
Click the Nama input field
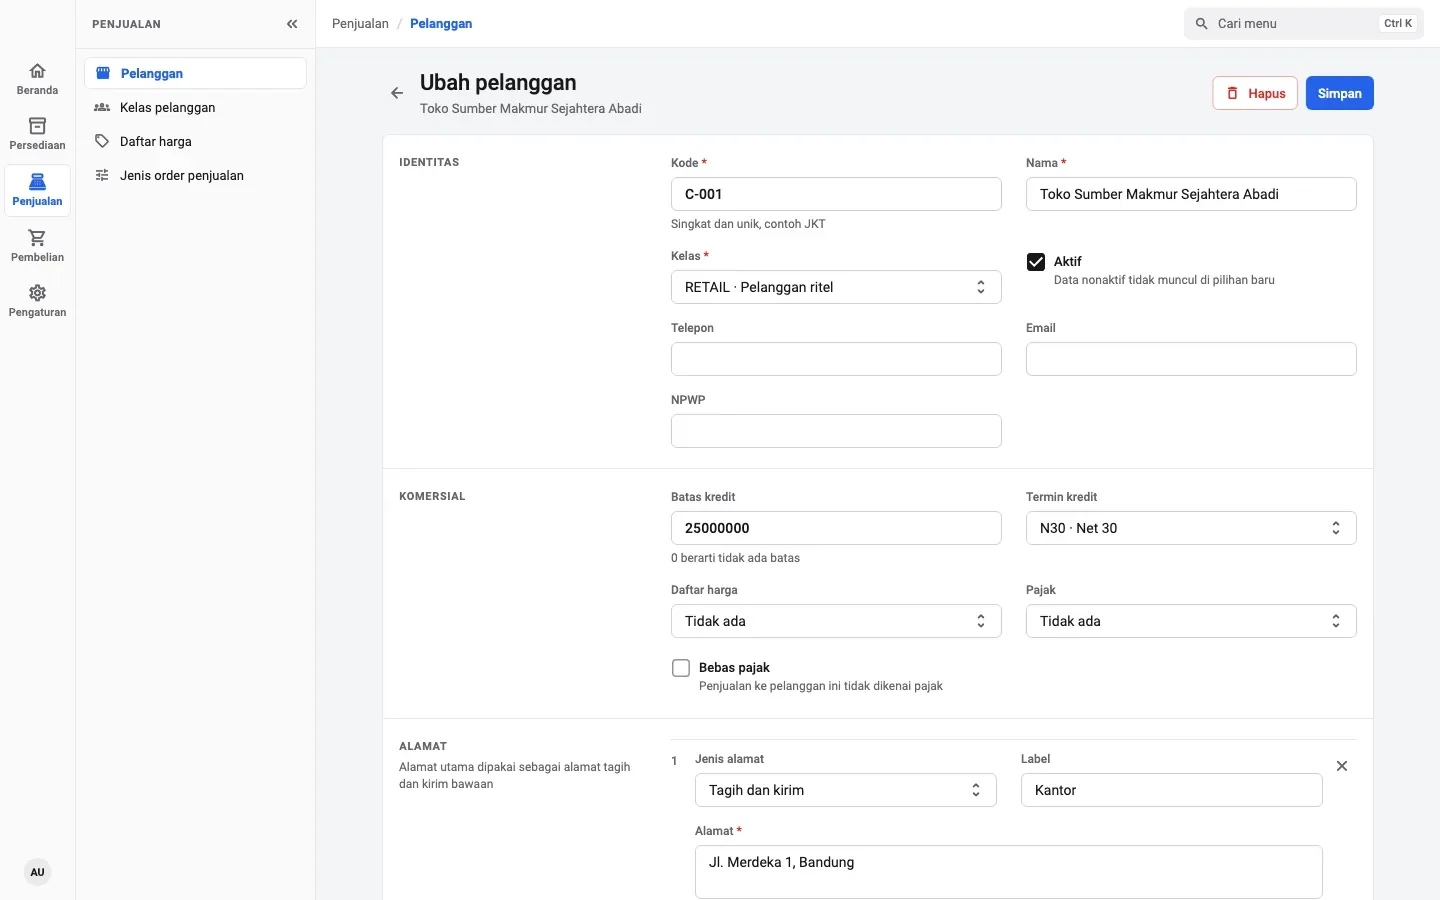[x=1191, y=194]
